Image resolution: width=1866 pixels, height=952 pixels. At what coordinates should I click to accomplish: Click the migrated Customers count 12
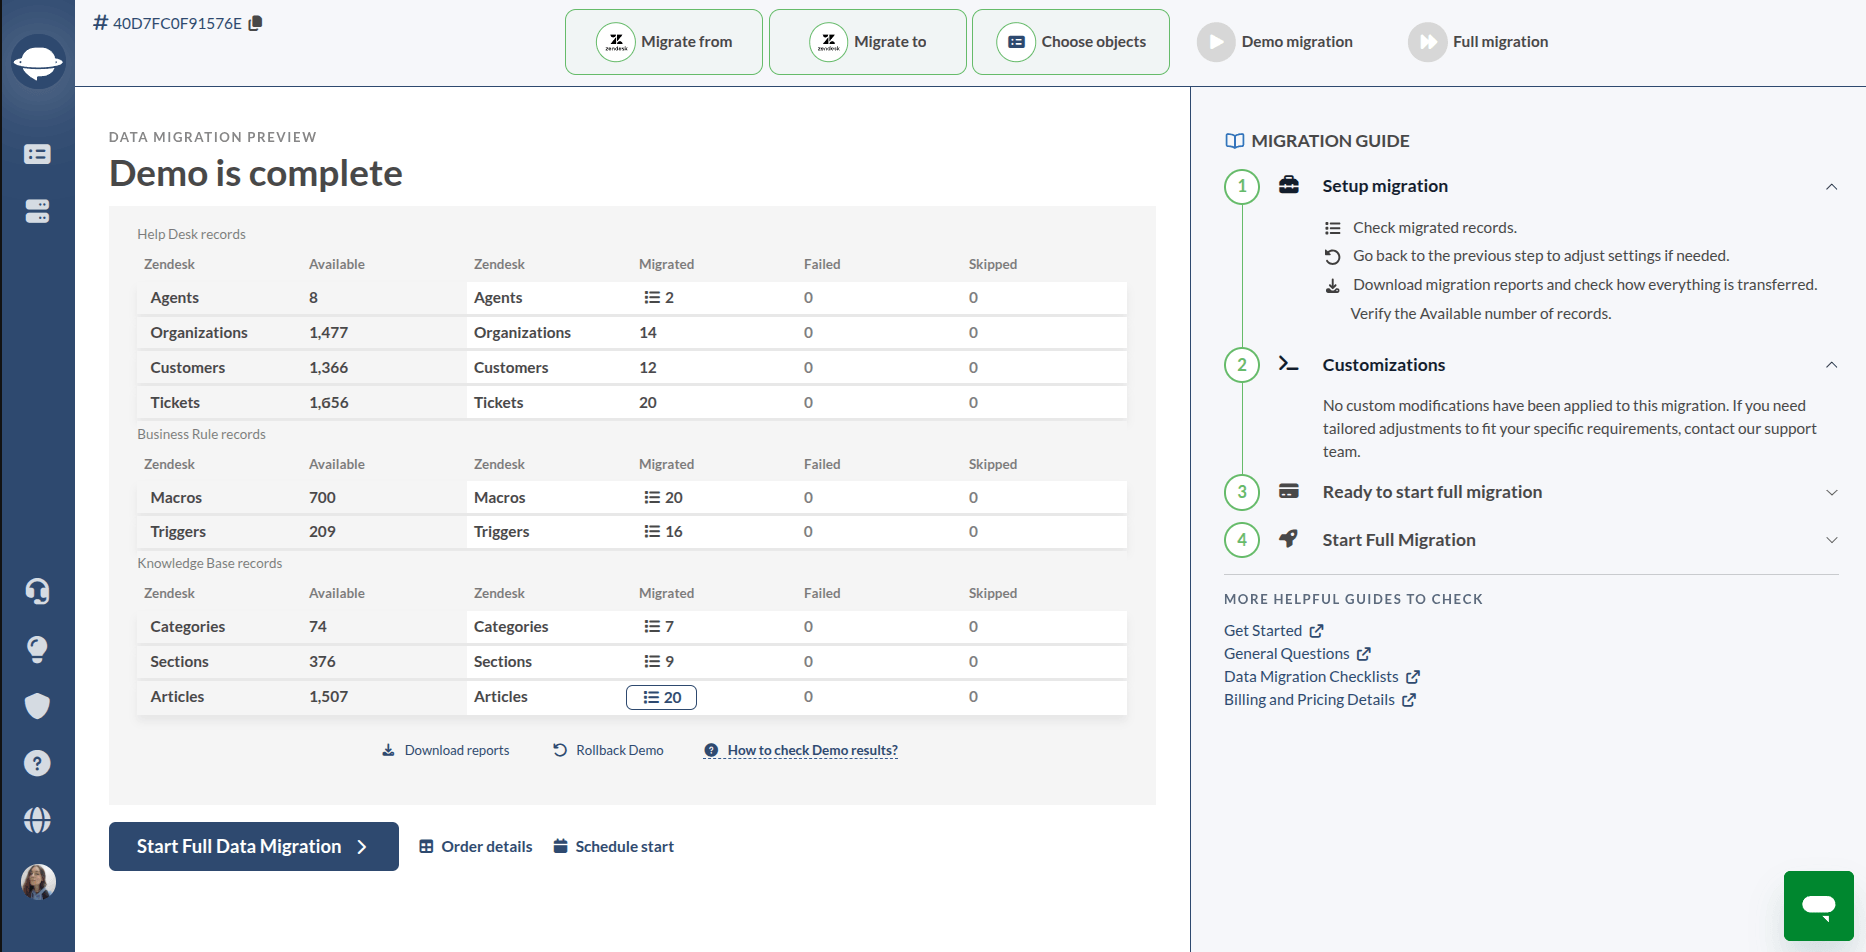click(x=648, y=368)
